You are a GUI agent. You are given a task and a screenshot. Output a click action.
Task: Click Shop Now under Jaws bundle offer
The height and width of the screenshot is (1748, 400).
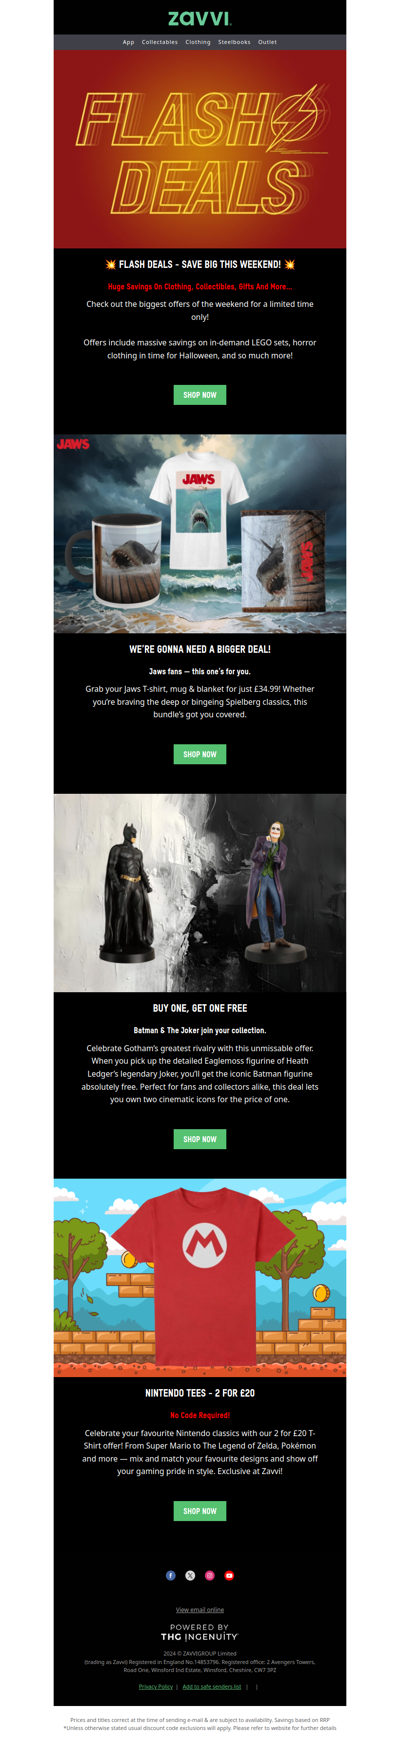coord(200,754)
